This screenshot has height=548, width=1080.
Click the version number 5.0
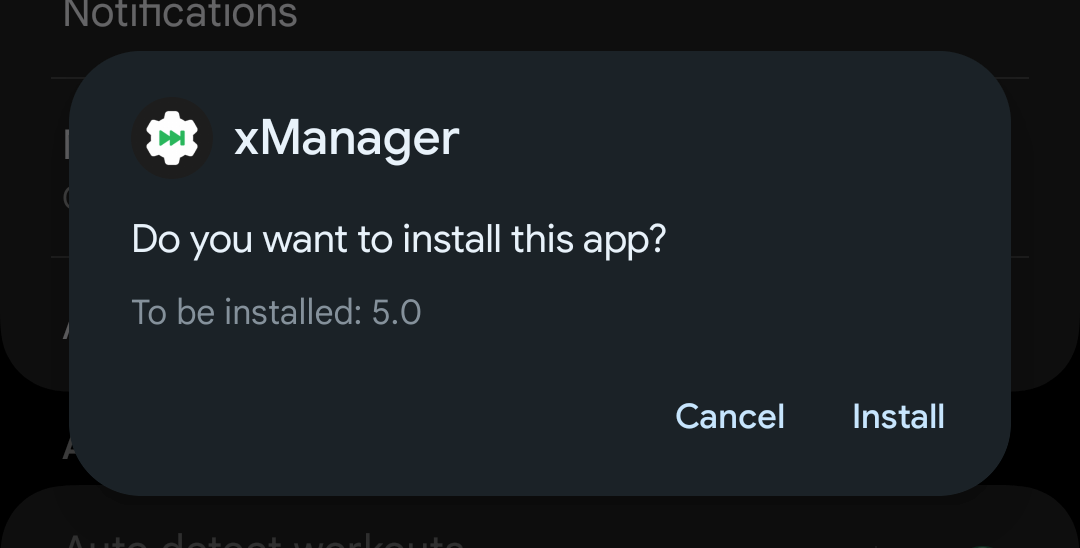point(396,313)
